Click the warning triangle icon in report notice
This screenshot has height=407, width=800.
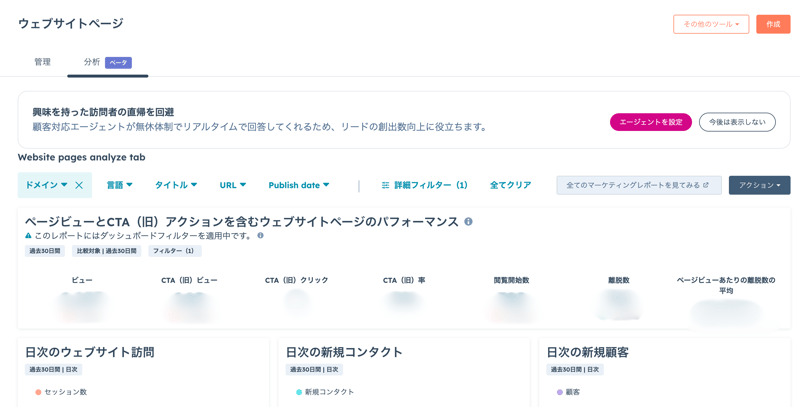click(29, 236)
